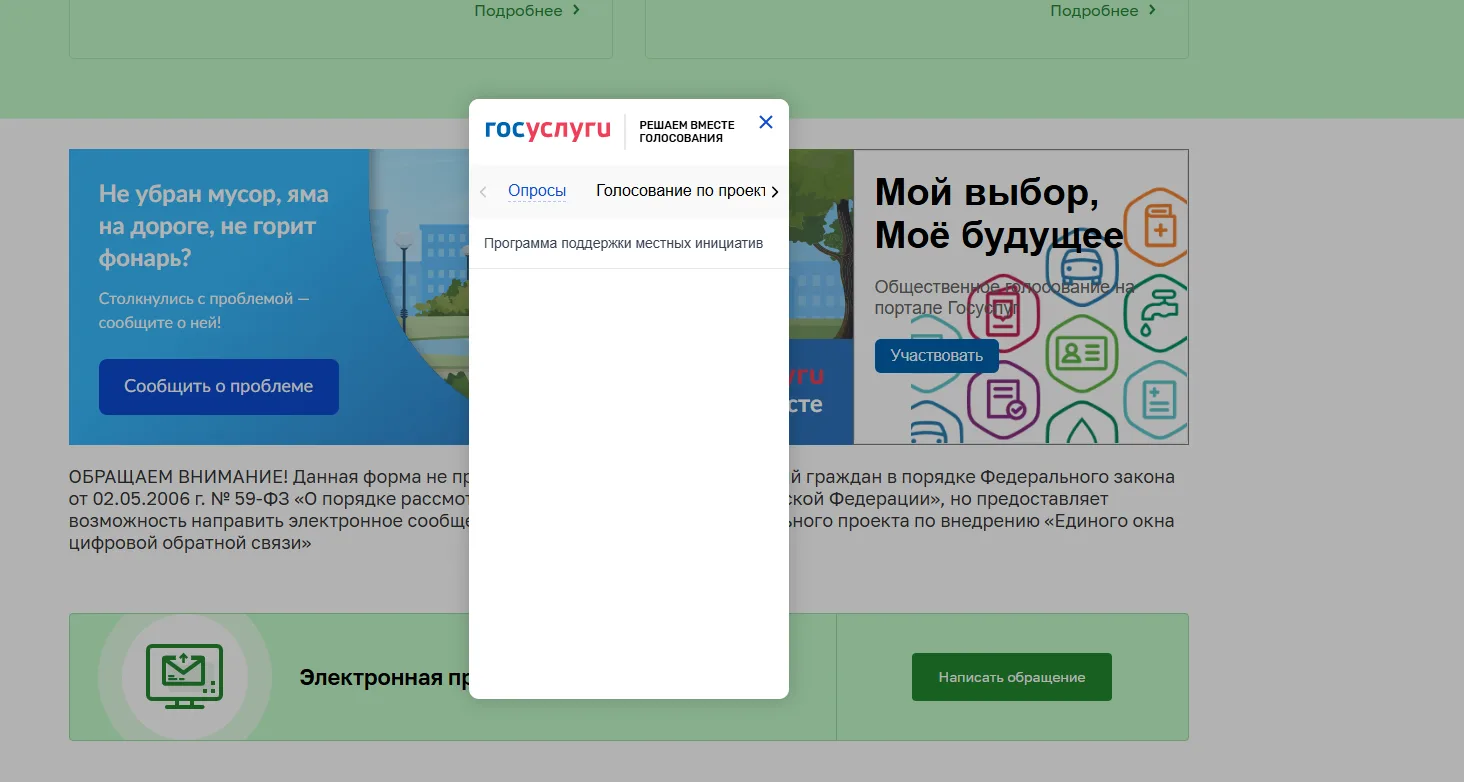Open the Госуслуги logo in popup
Viewport: 1464px width, 782px height.
tap(547, 130)
